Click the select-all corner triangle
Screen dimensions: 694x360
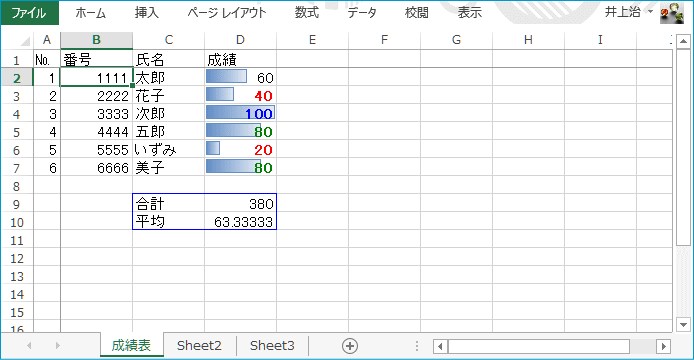coord(25,41)
